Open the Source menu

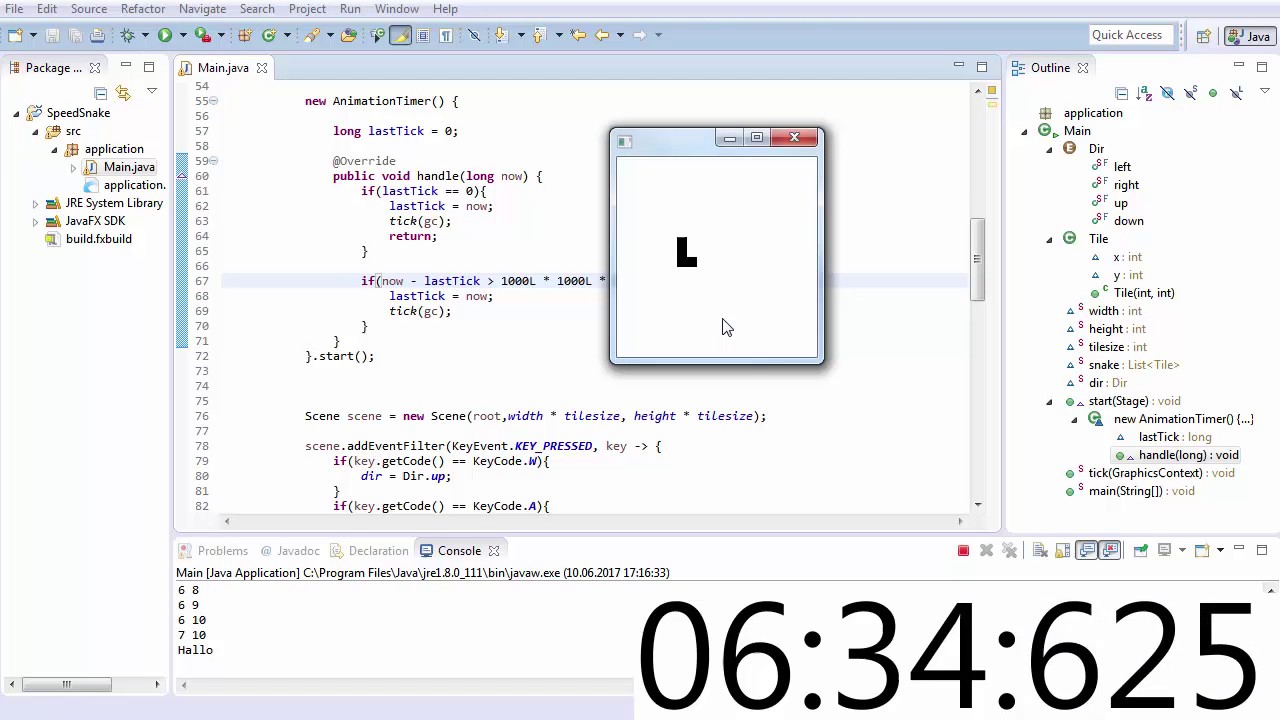point(89,9)
